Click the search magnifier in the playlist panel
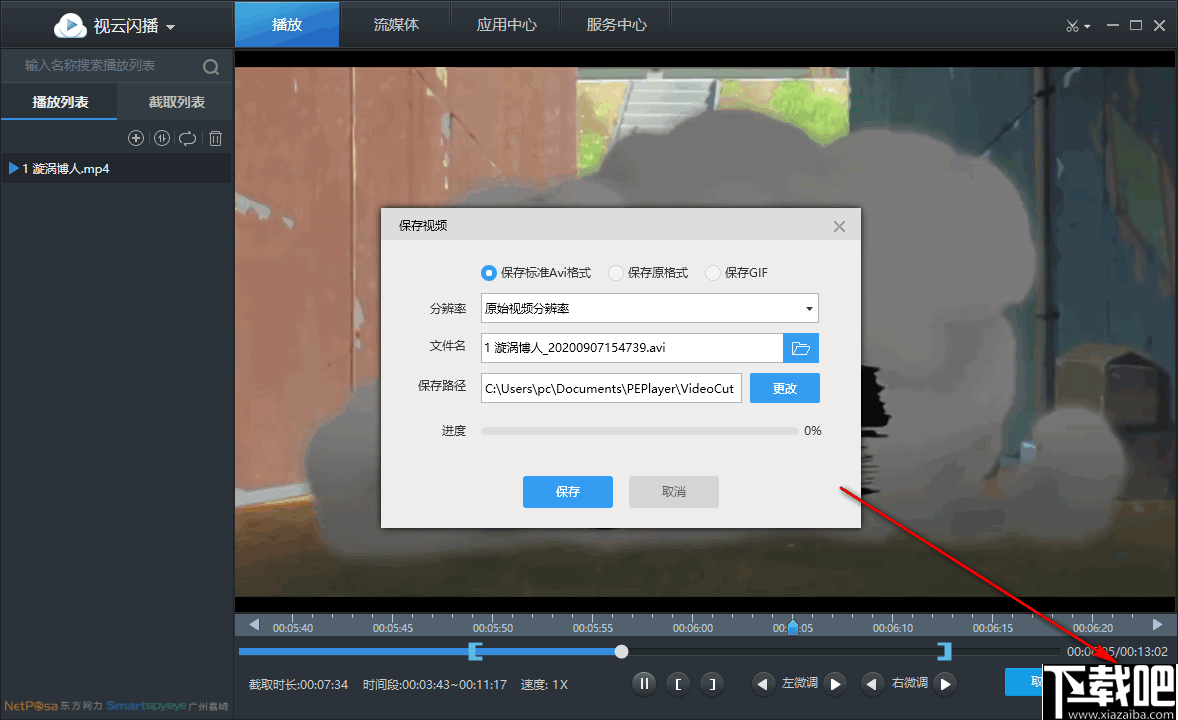This screenshot has height=720, width=1178. pos(210,66)
